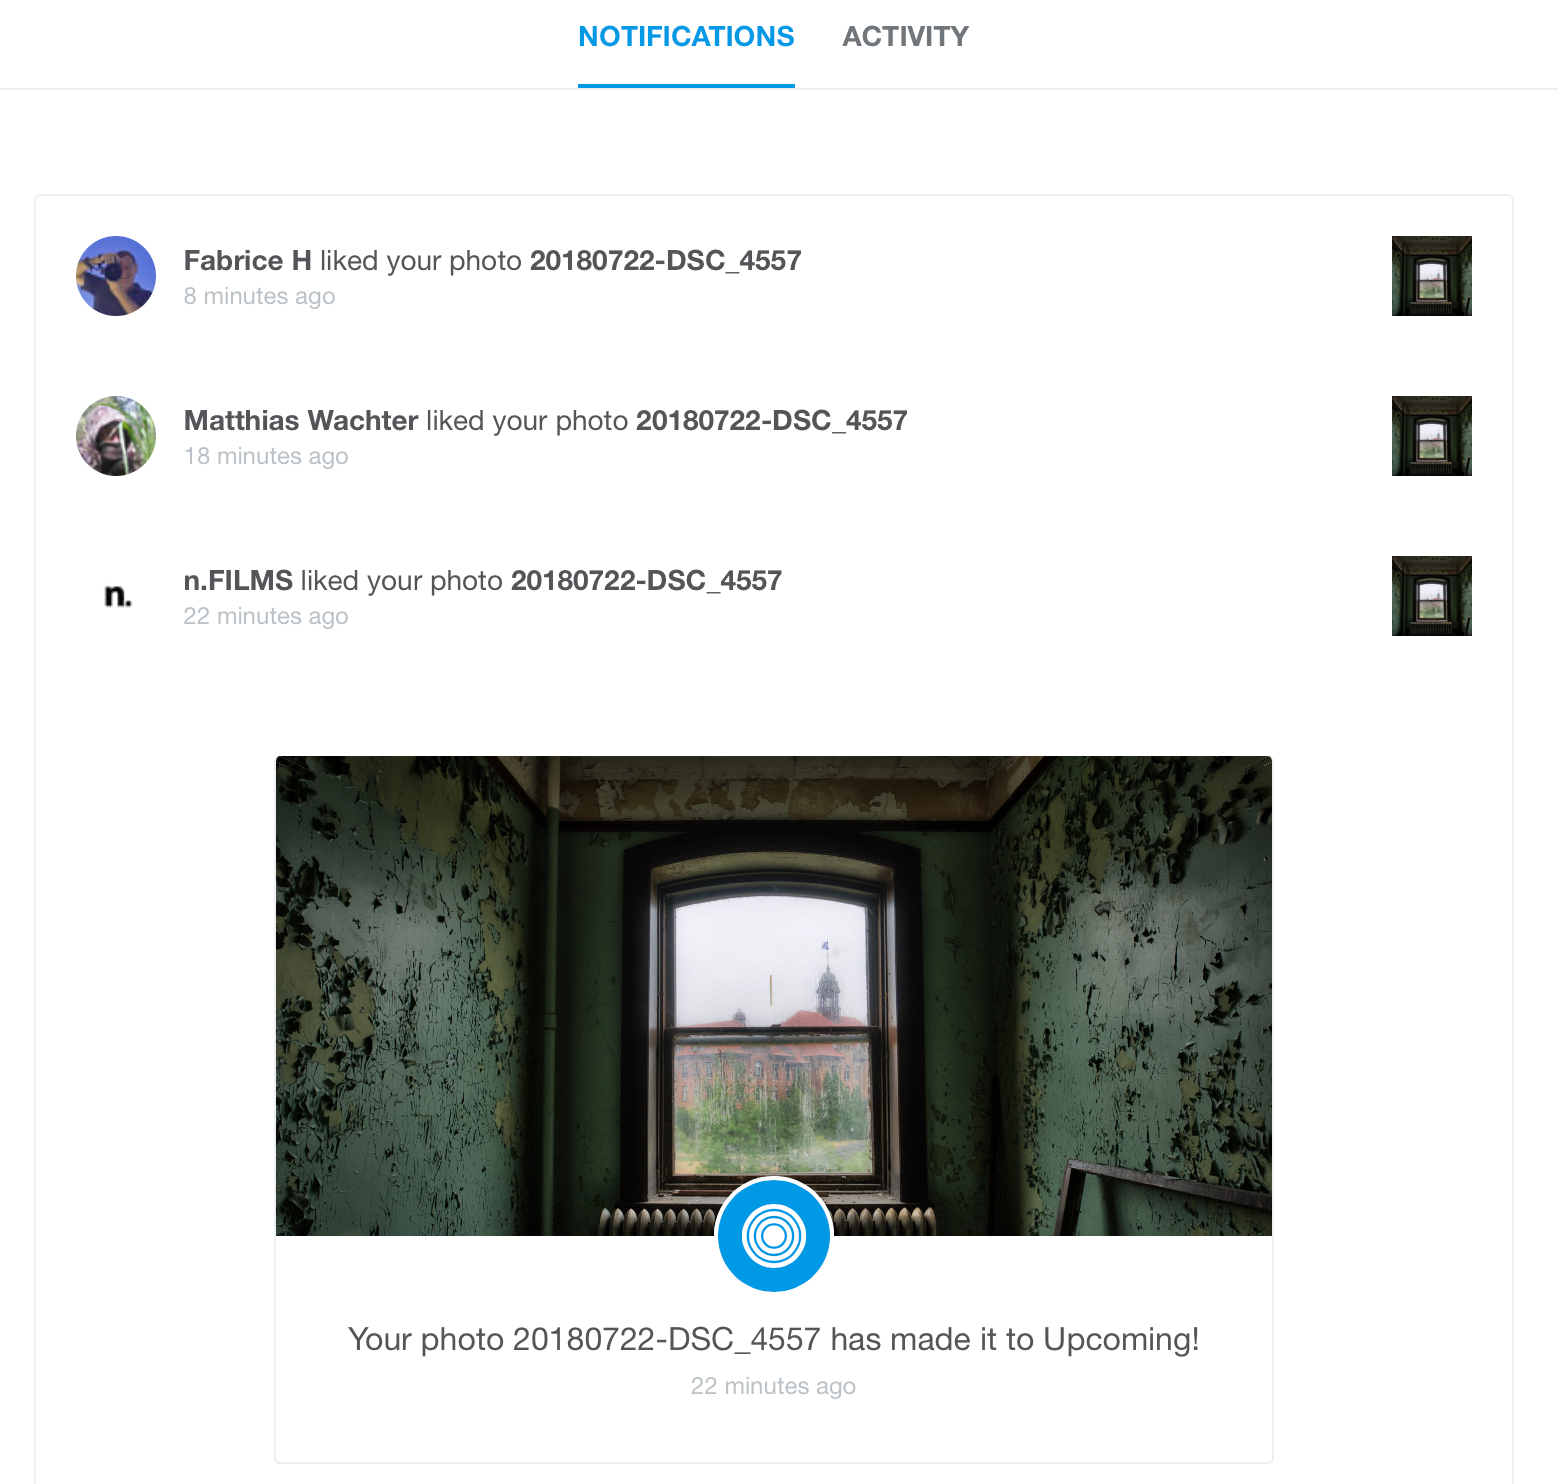Open photo title in Matthias Wachter notification
The width and height of the screenshot is (1558, 1484).
[x=771, y=421]
